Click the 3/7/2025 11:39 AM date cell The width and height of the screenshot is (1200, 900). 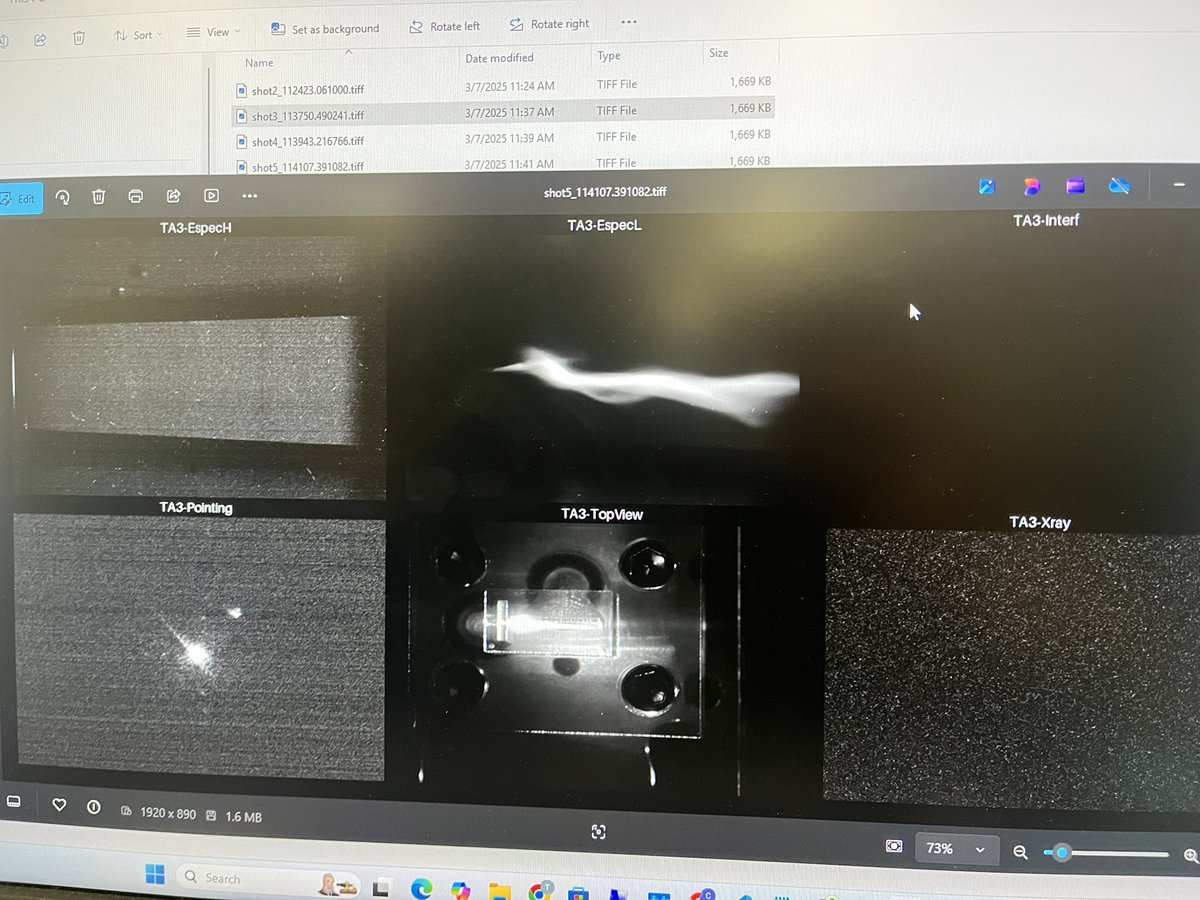tap(509, 137)
